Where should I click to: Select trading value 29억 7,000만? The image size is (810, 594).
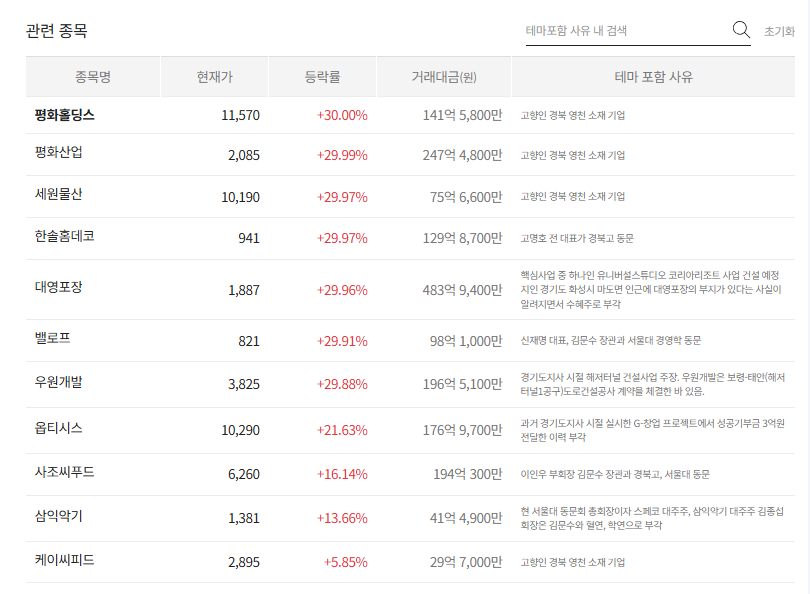pyautogui.click(x=466, y=562)
